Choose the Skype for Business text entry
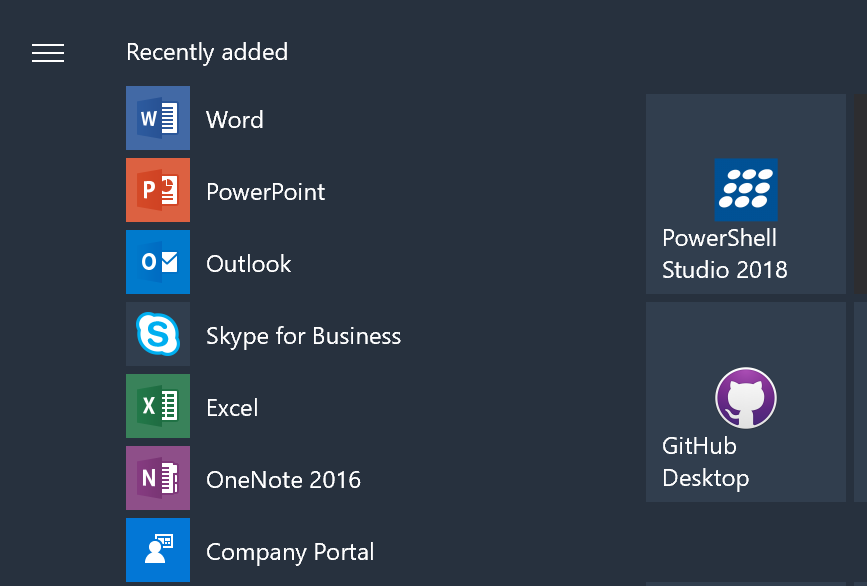Viewport: 867px width, 586px height. click(x=303, y=336)
